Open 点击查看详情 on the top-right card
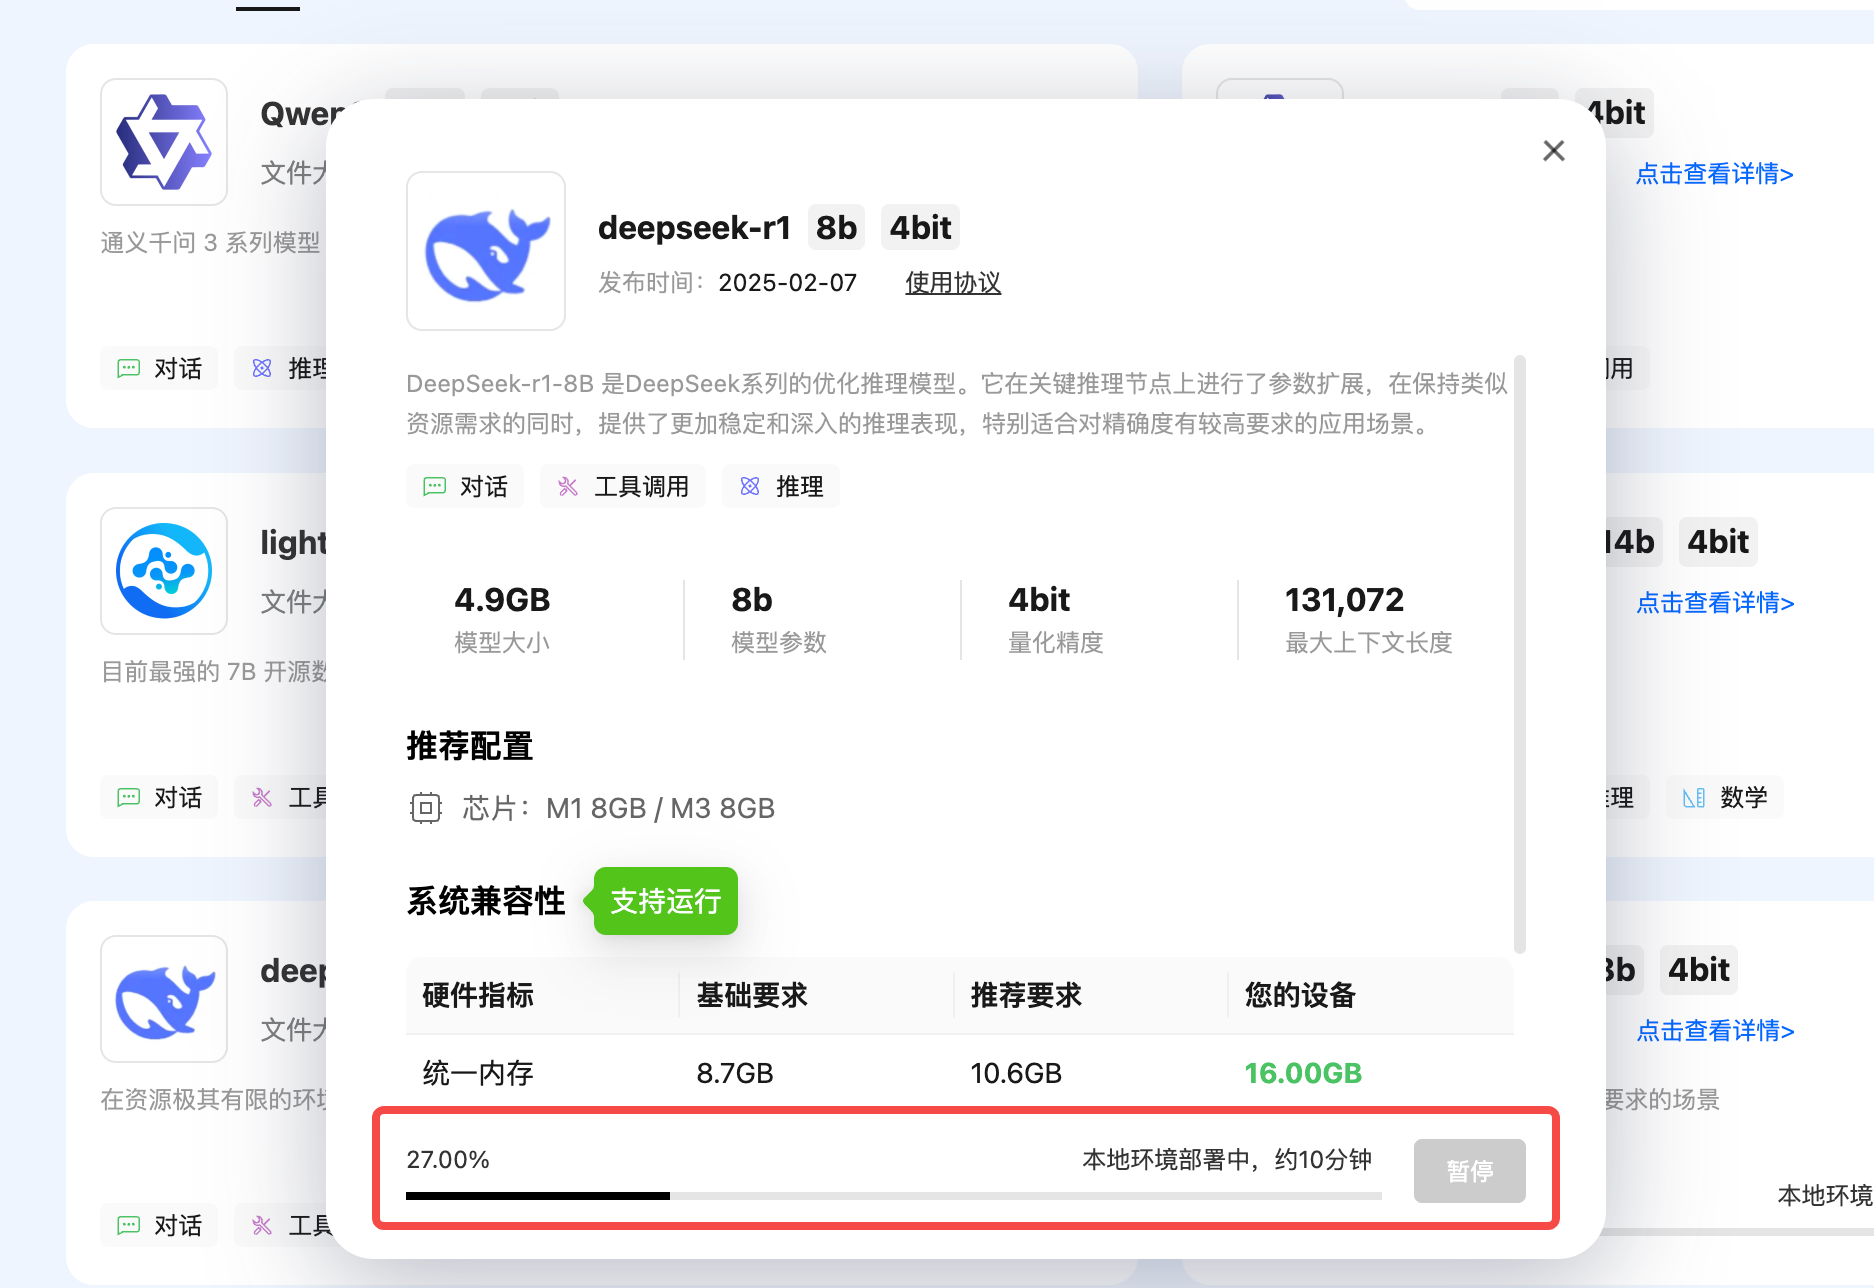The height and width of the screenshot is (1288, 1874). (x=1714, y=174)
